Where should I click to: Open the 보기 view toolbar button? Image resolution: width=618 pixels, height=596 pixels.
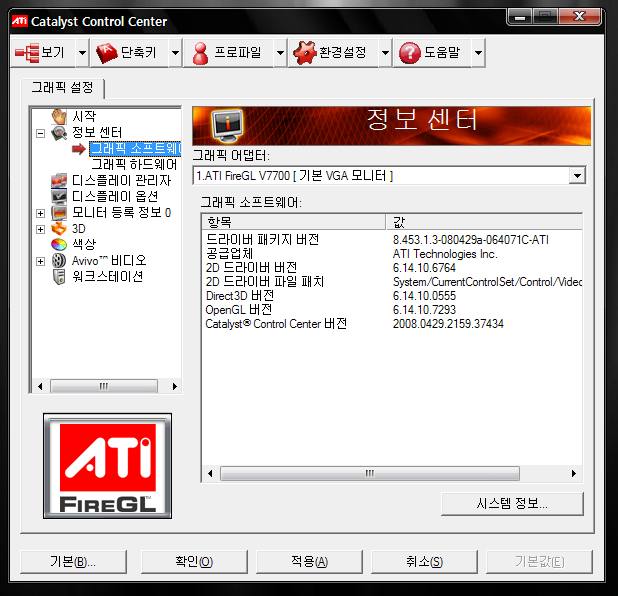coord(43,52)
